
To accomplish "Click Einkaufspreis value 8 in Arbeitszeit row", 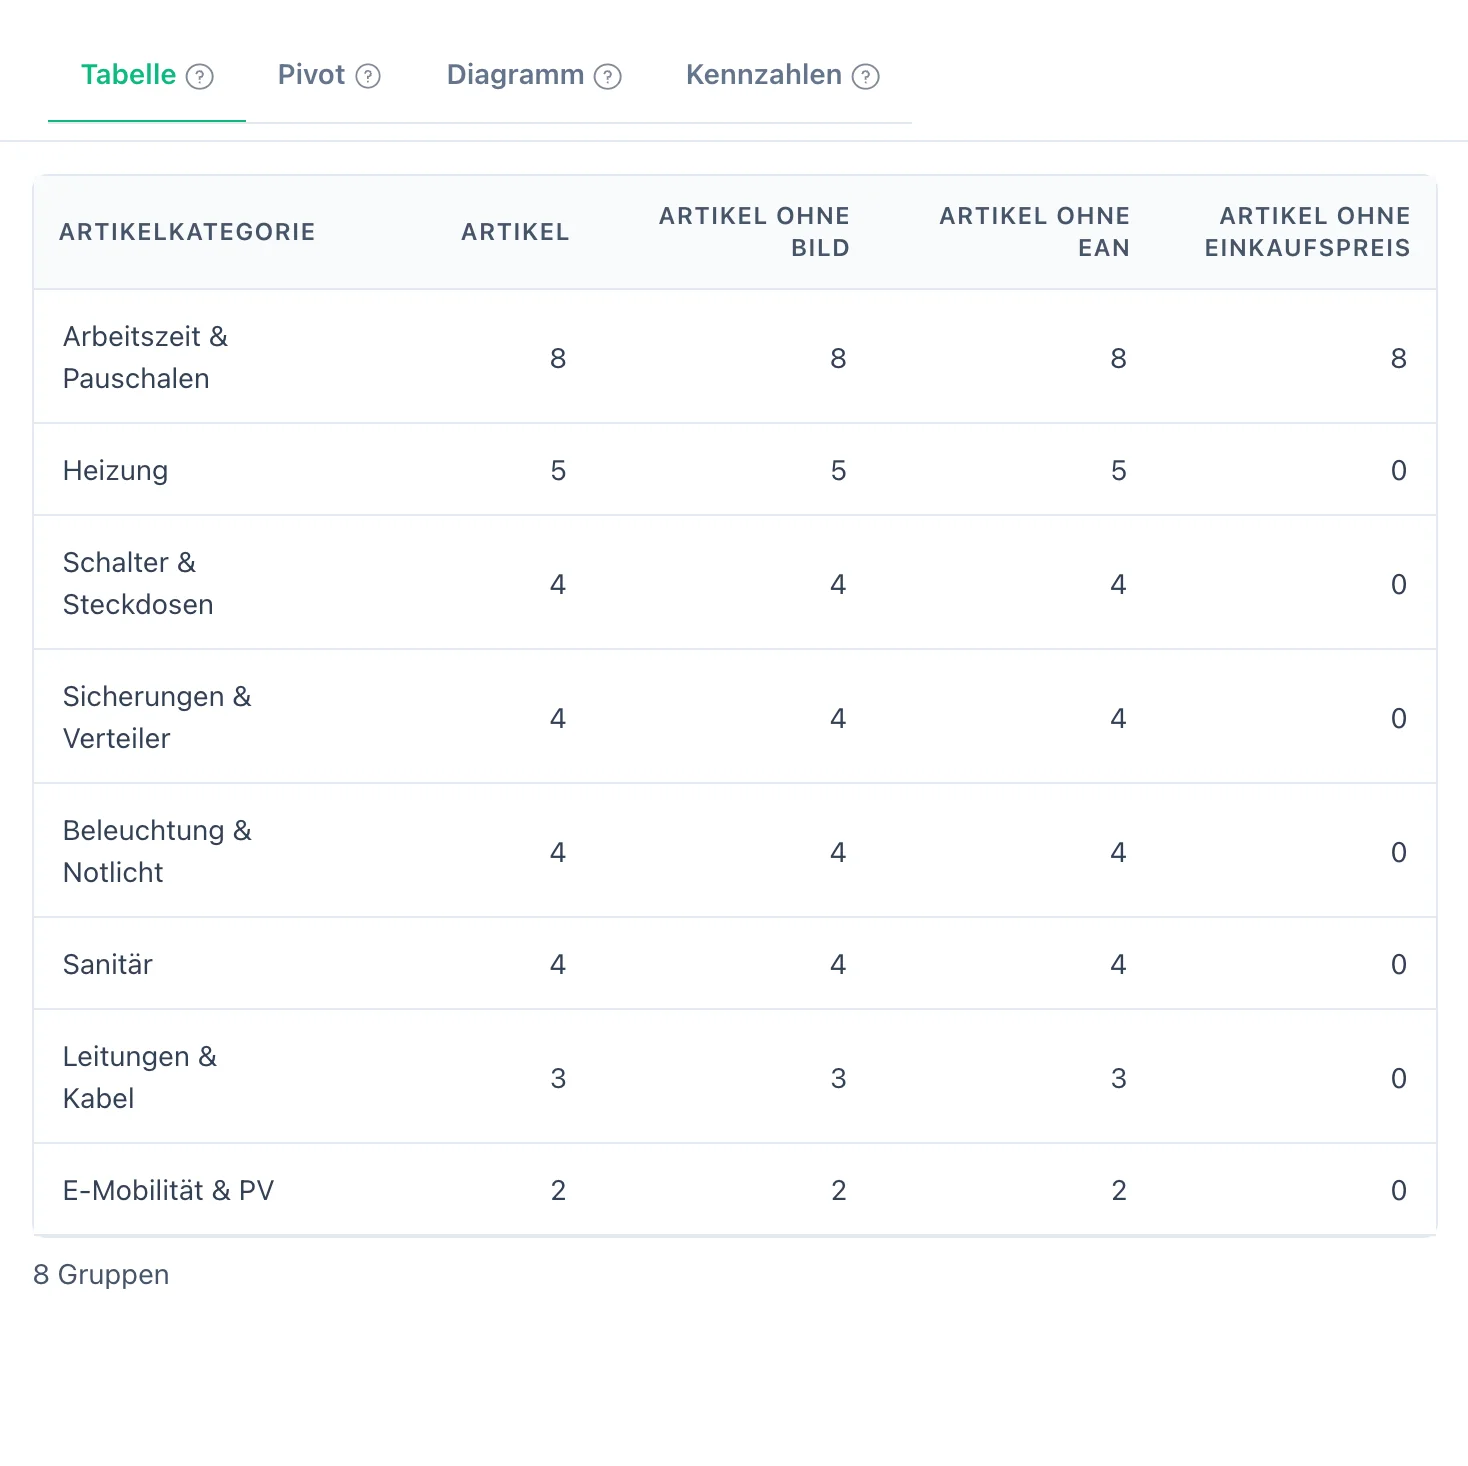I will (1398, 358).
